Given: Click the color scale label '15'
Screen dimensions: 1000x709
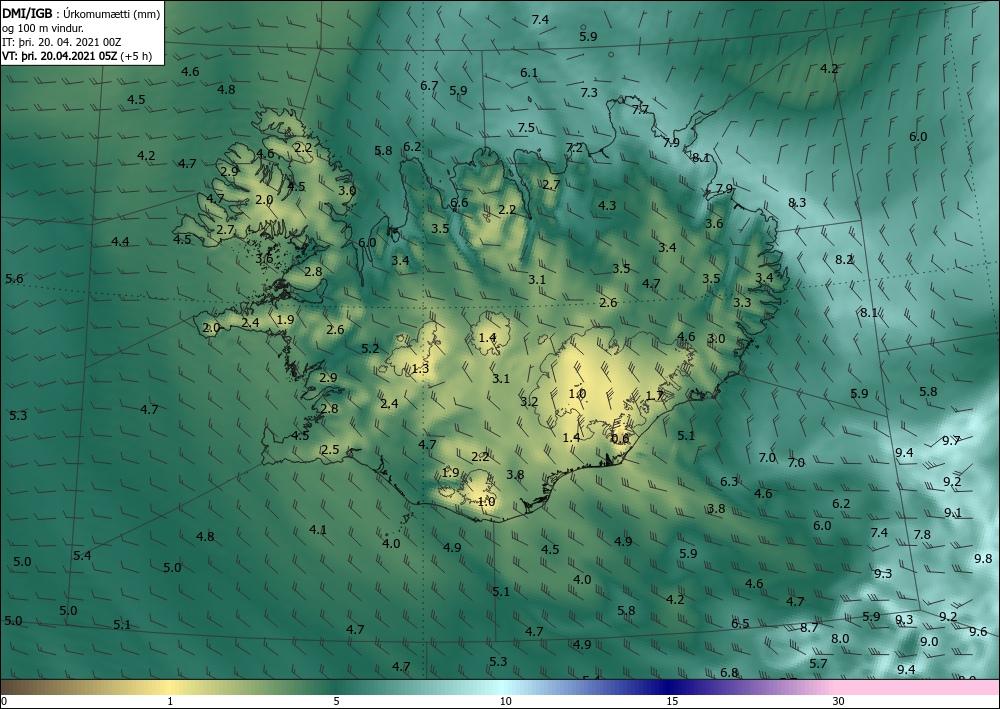Looking at the screenshot, I should click(672, 701).
